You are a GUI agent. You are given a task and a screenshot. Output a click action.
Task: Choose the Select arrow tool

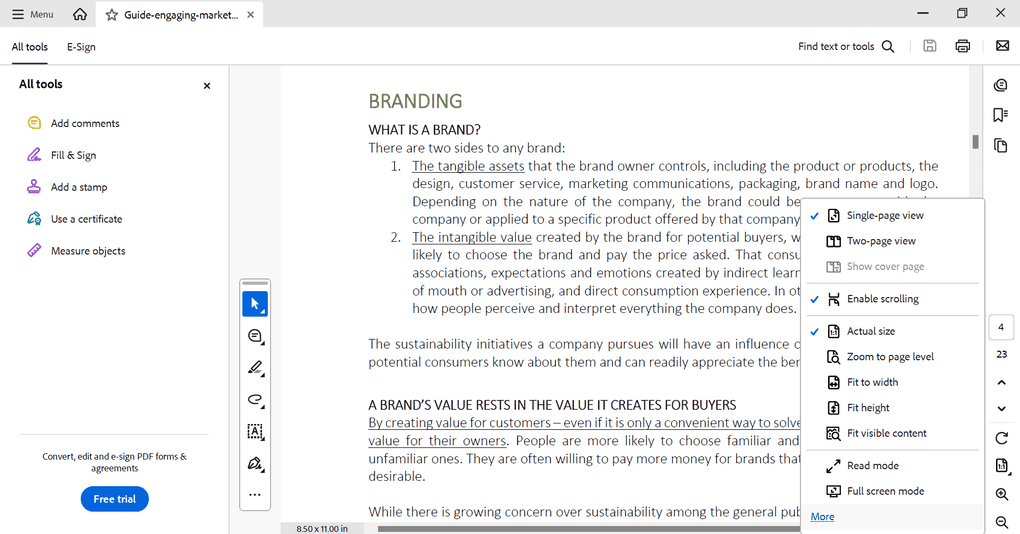point(255,304)
